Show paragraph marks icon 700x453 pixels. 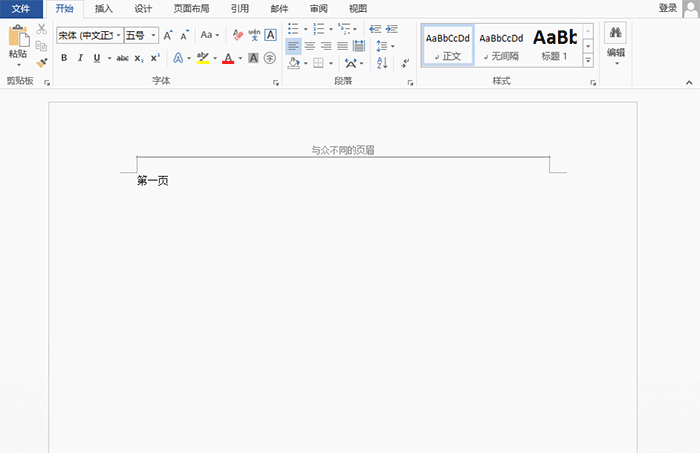pyautogui.click(x=405, y=63)
